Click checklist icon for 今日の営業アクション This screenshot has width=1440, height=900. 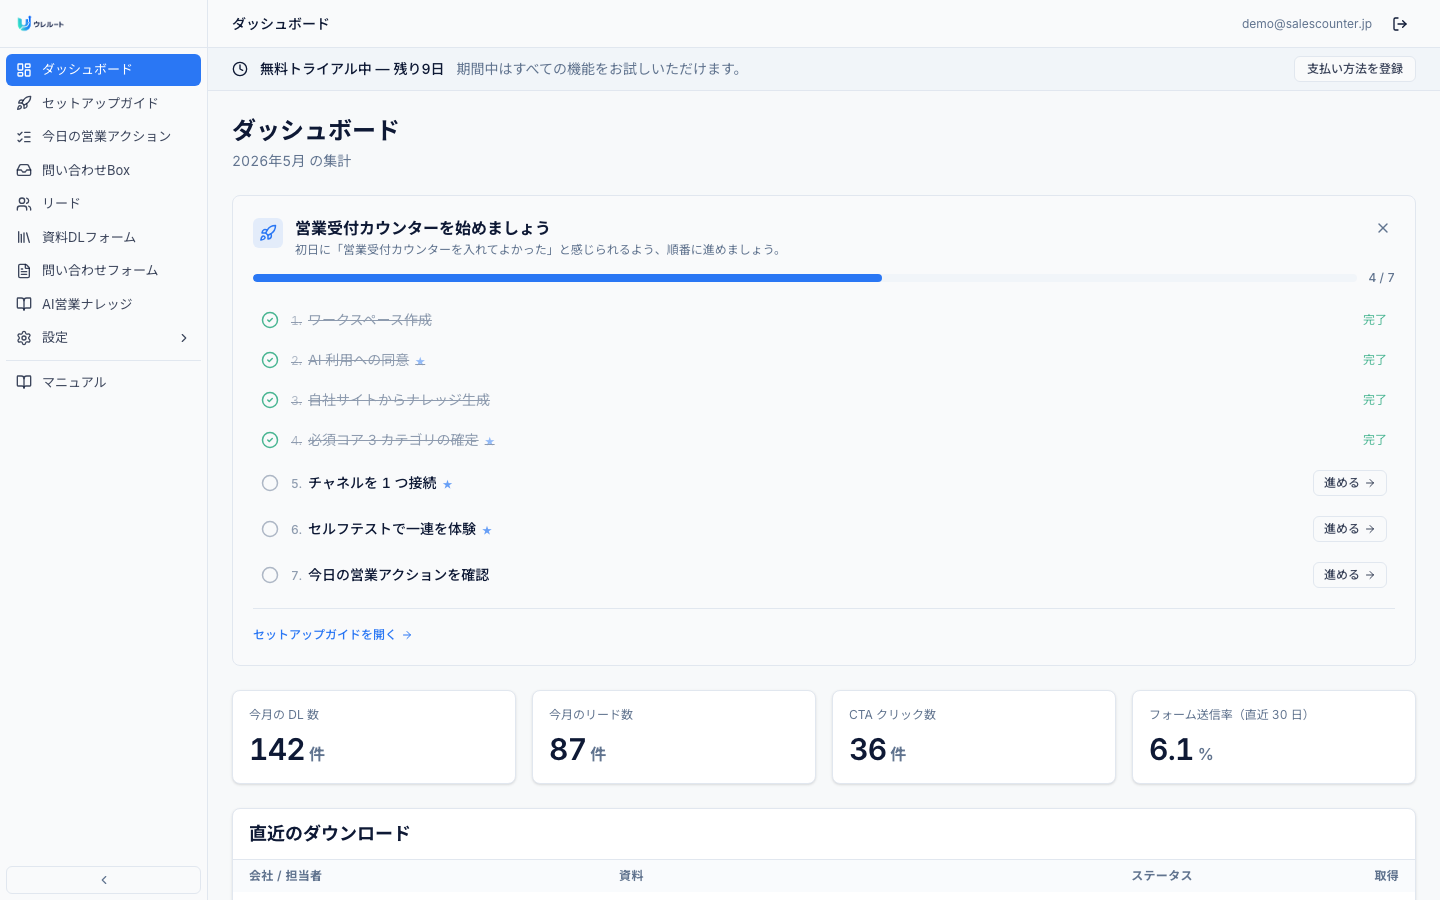tap(24, 136)
